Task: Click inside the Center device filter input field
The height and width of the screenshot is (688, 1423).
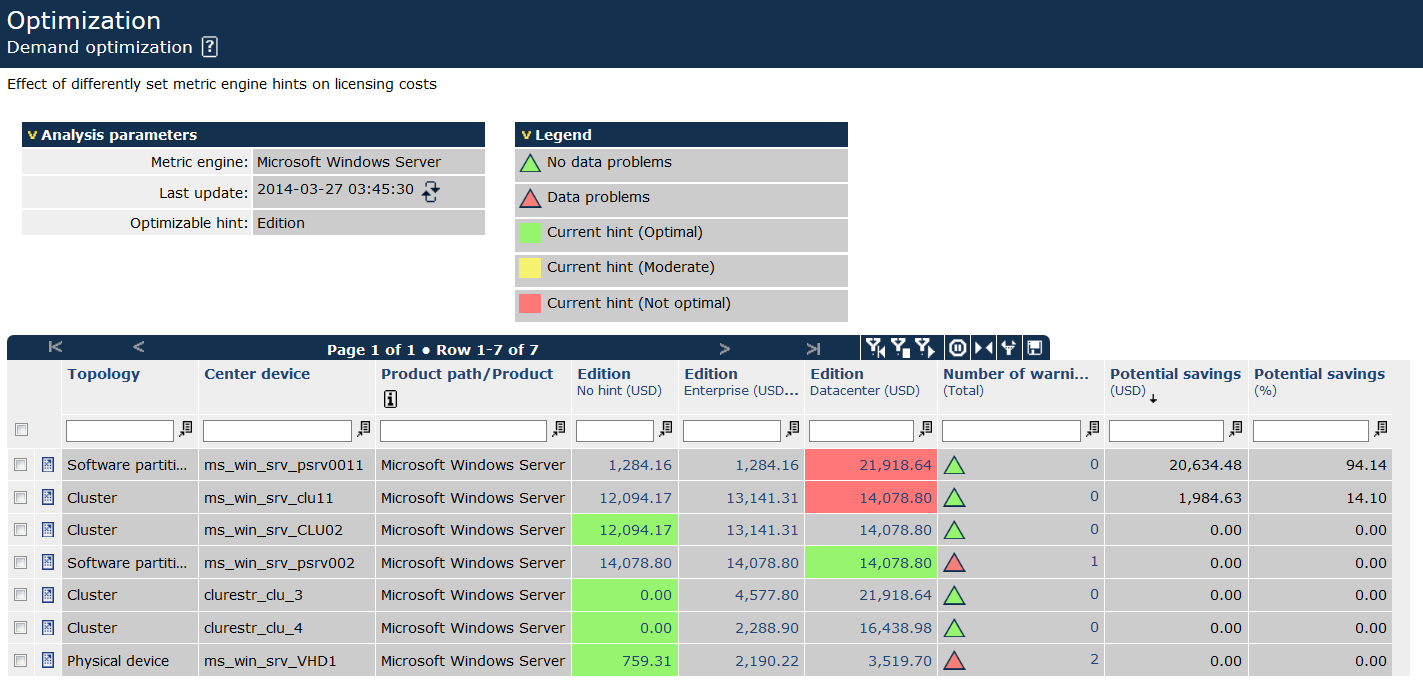Action: pyautogui.click(x=277, y=430)
